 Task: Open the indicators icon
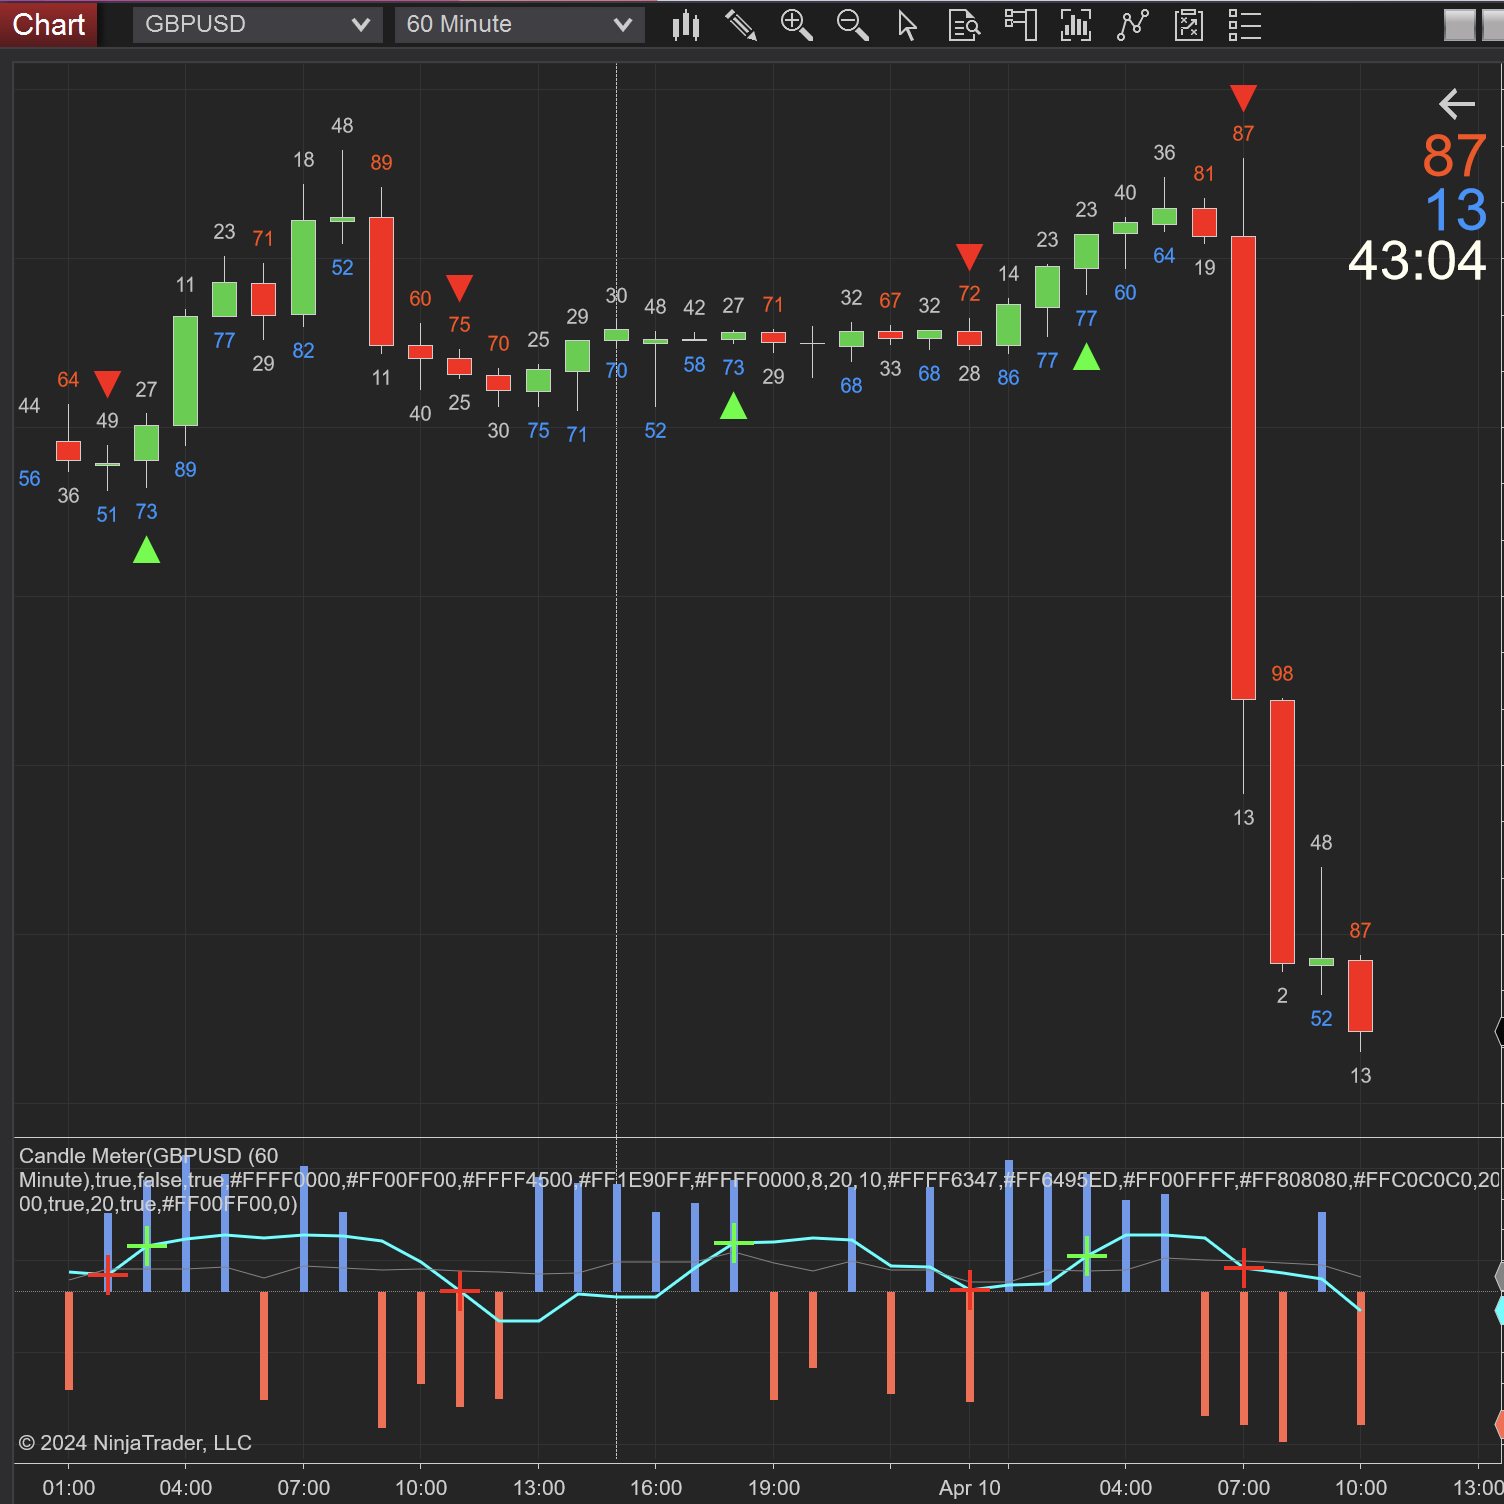point(1076,25)
